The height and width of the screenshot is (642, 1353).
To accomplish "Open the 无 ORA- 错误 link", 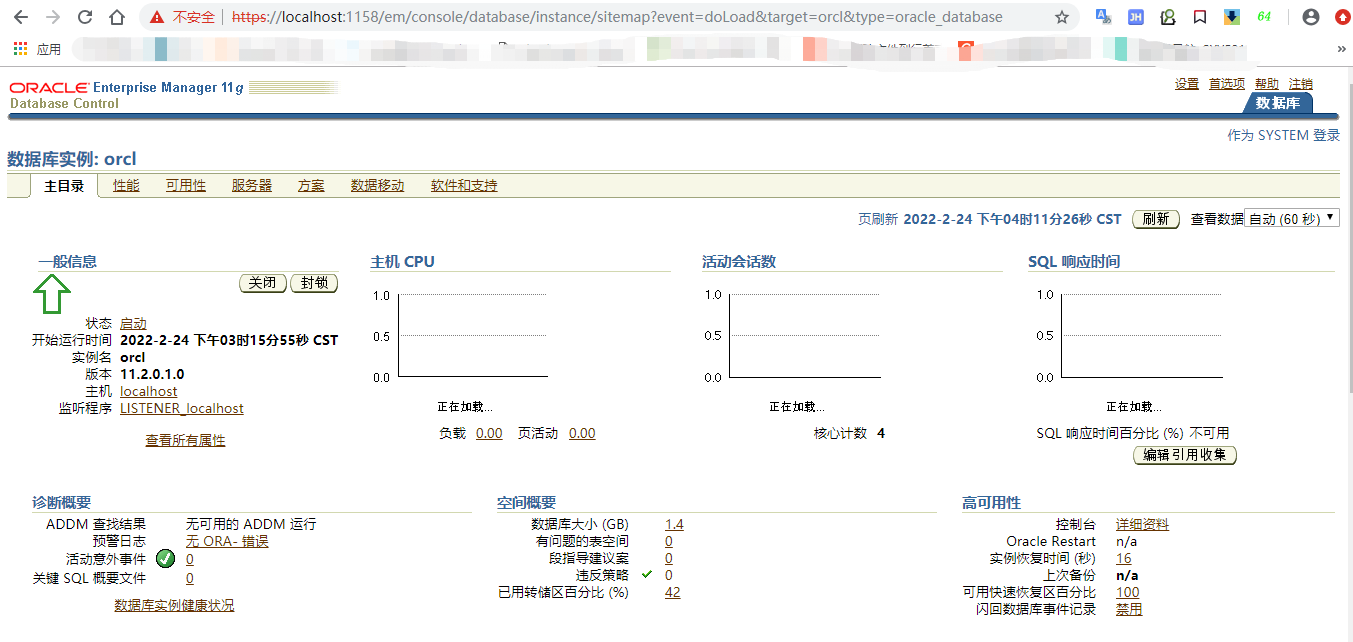I will coord(227,541).
